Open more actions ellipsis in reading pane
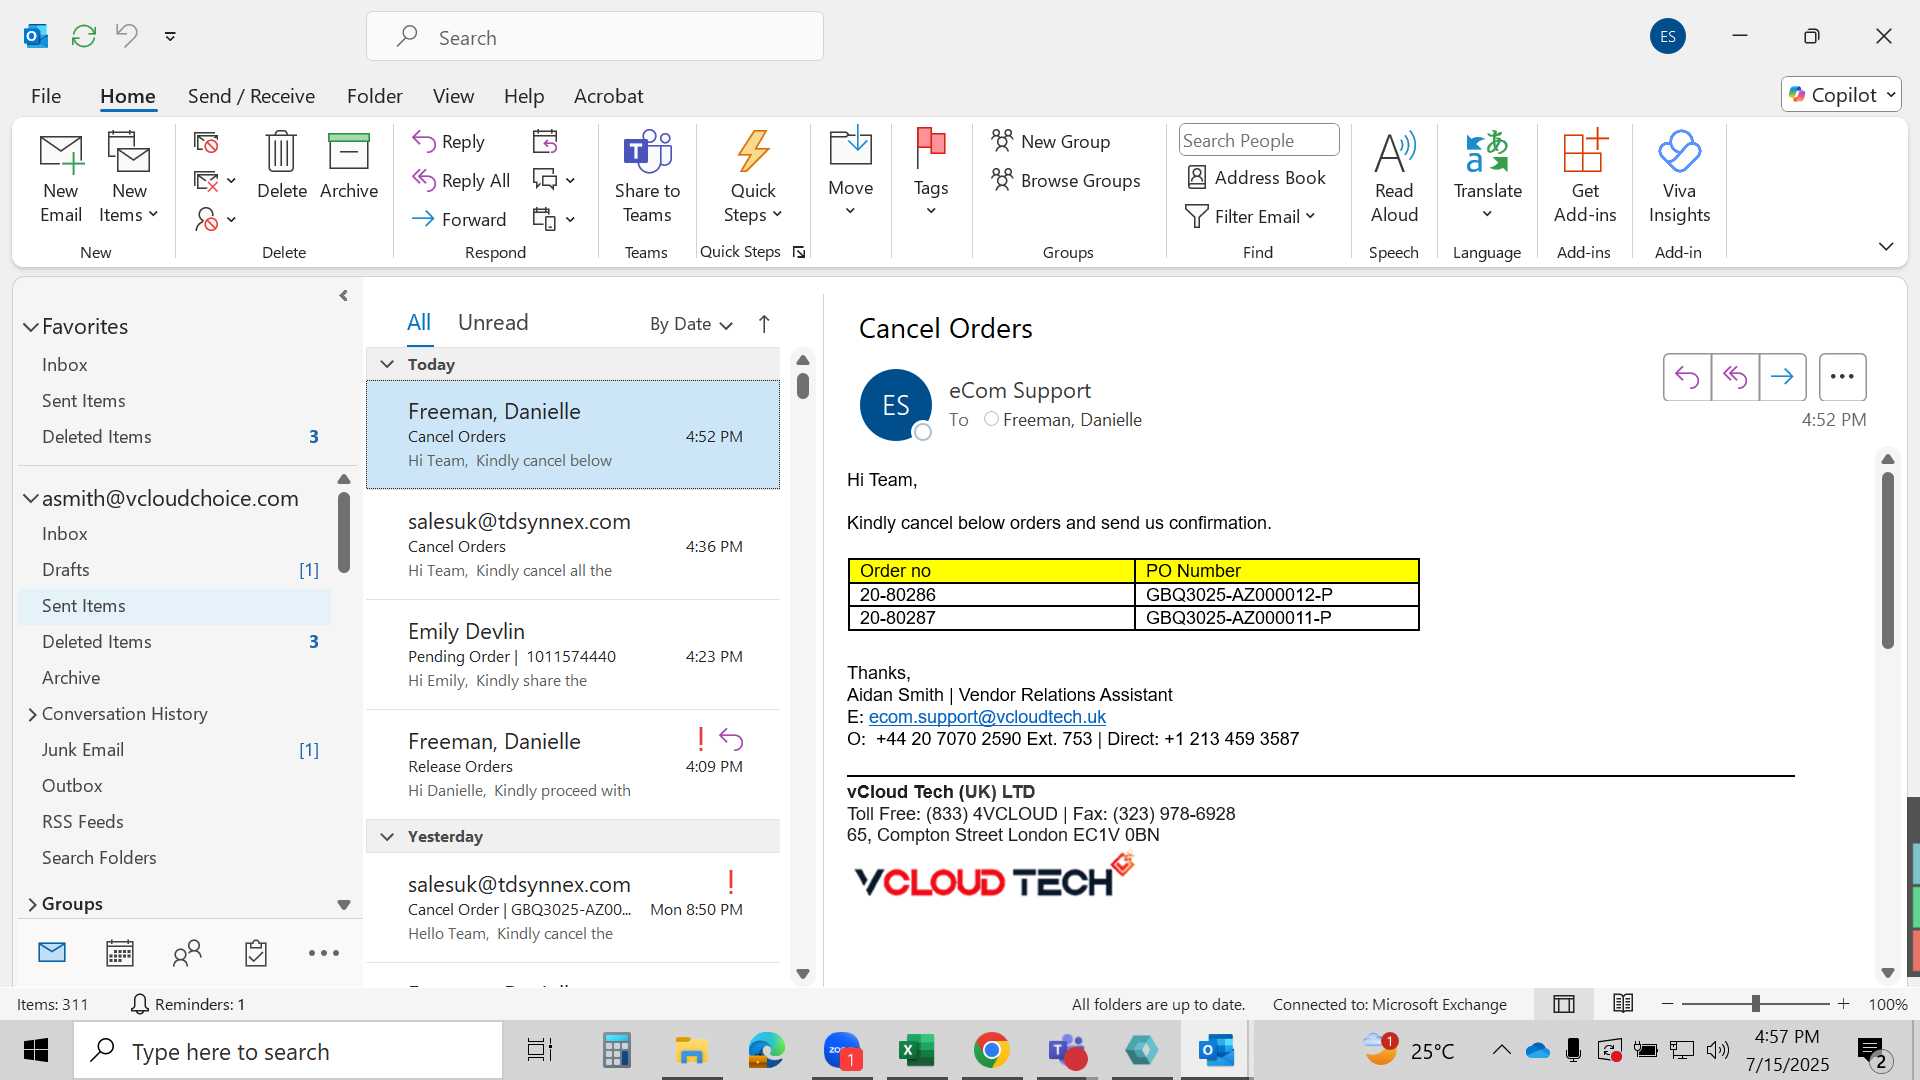1920x1080 pixels. (x=1842, y=377)
